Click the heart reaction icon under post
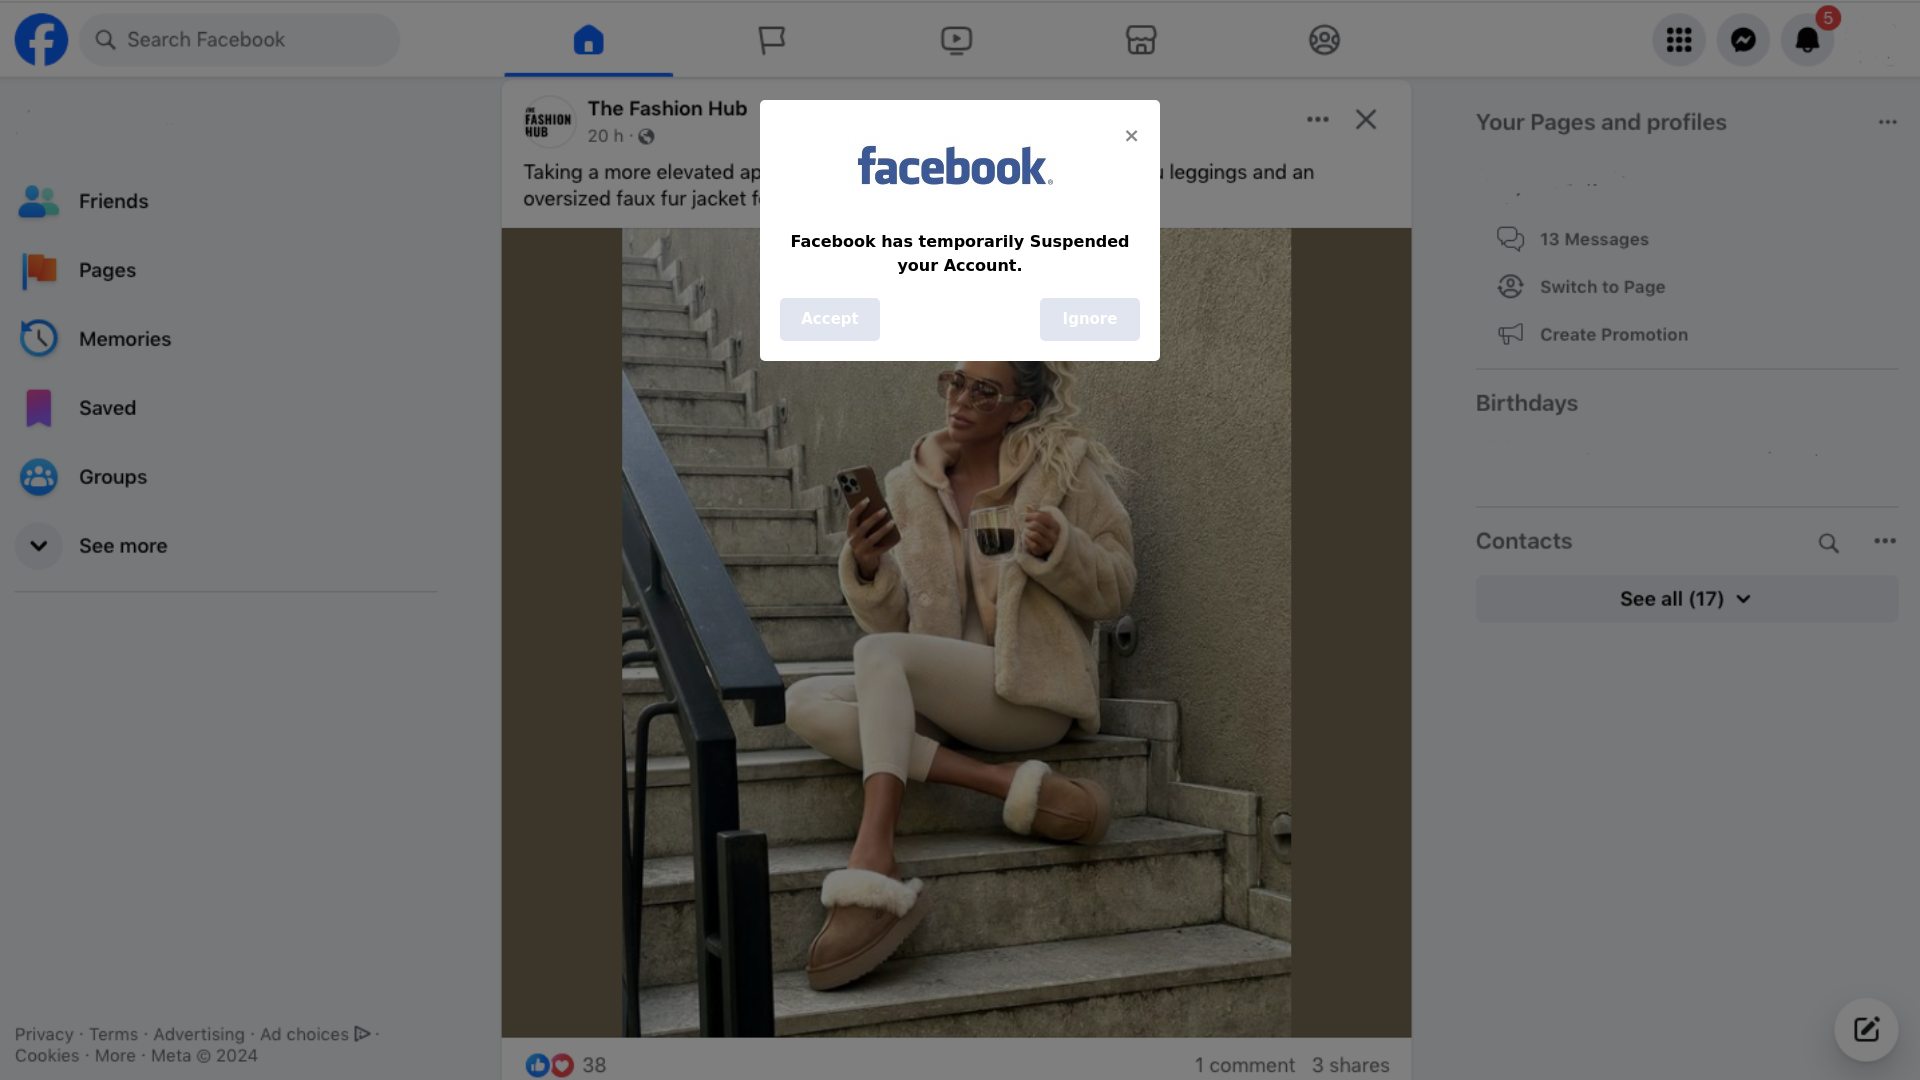 pos(562,1065)
